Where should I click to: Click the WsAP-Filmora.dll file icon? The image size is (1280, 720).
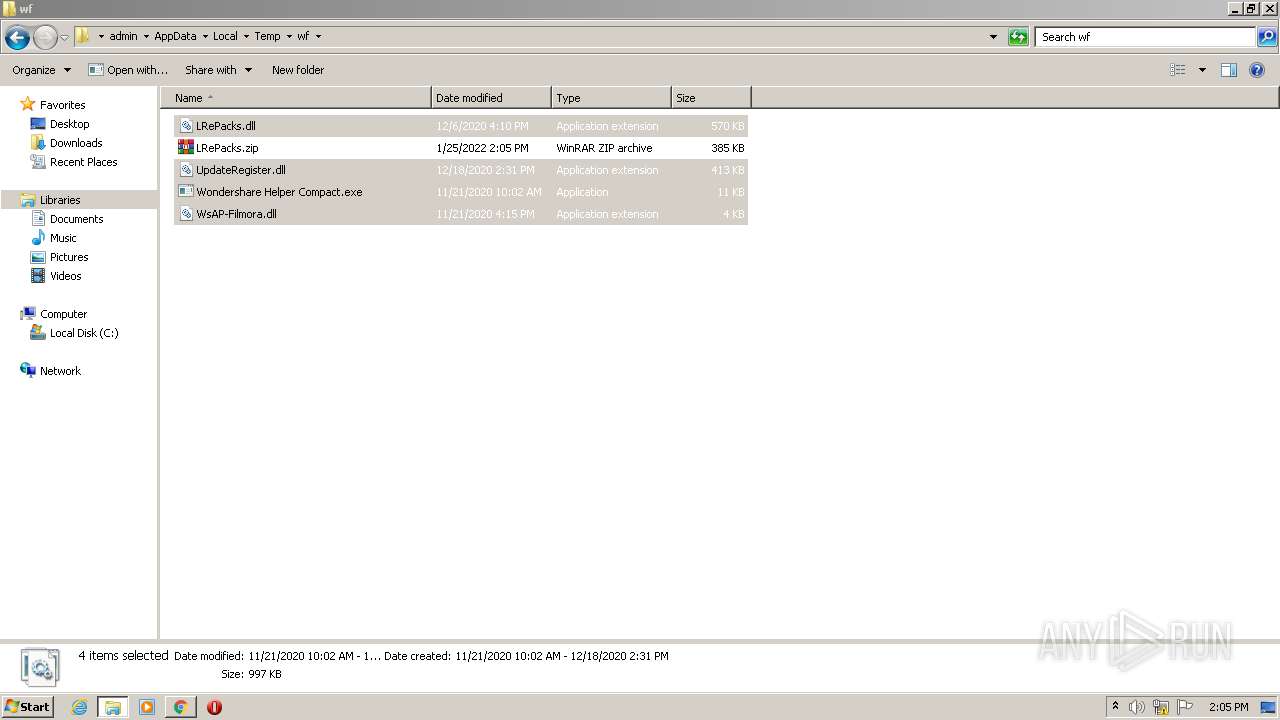[186, 214]
